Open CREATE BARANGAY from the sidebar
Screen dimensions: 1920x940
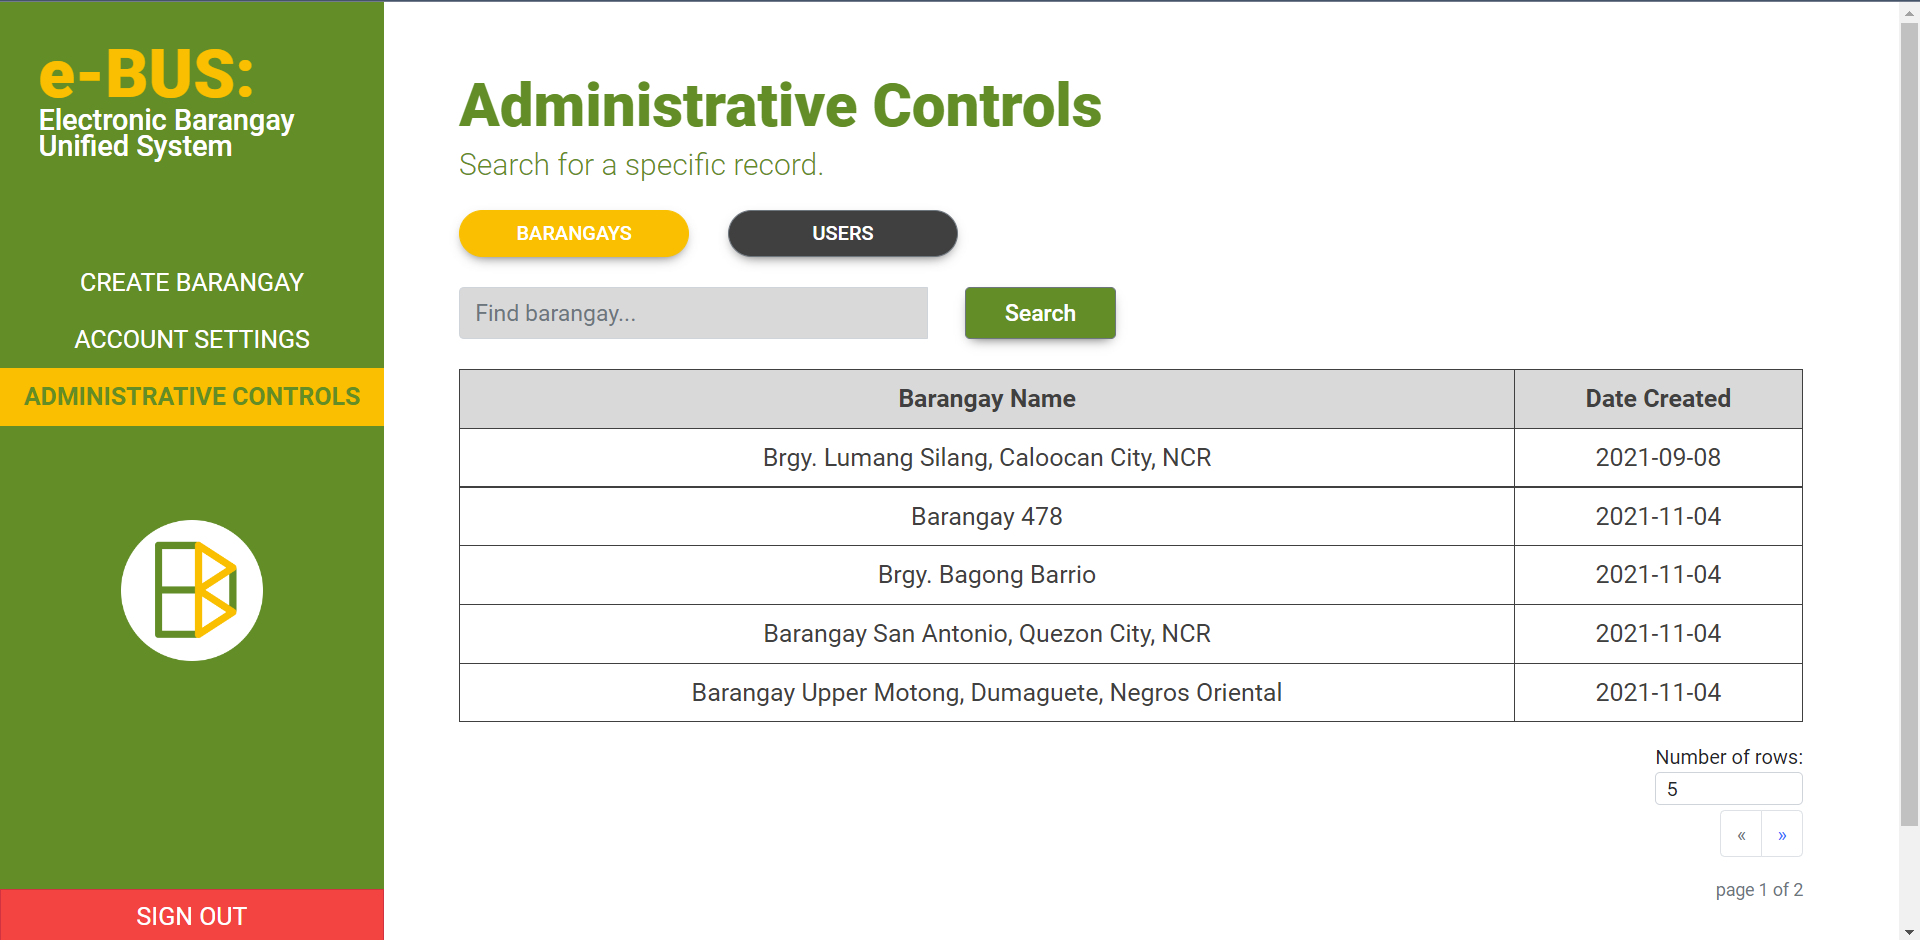pyautogui.click(x=192, y=283)
